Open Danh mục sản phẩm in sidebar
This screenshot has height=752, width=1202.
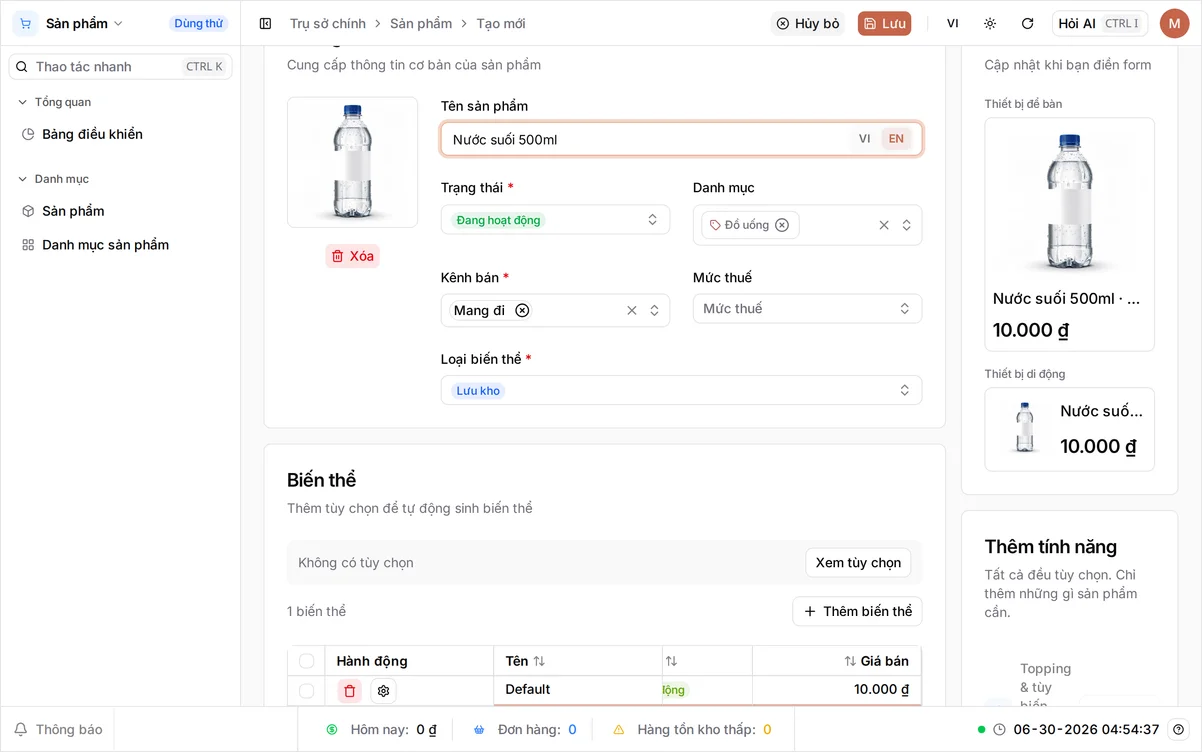pos(105,245)
